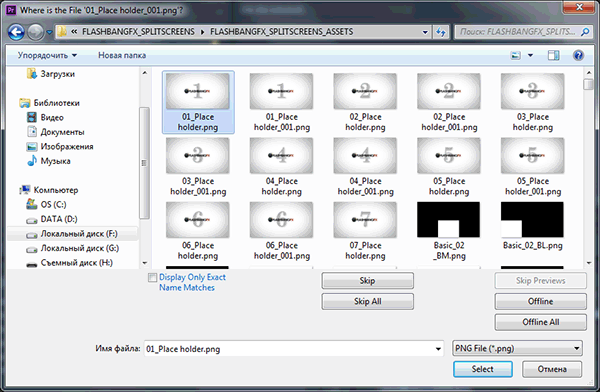Open the Упорядочить menu
Viewport: 600px width, 392px height.
pos(47,56)
